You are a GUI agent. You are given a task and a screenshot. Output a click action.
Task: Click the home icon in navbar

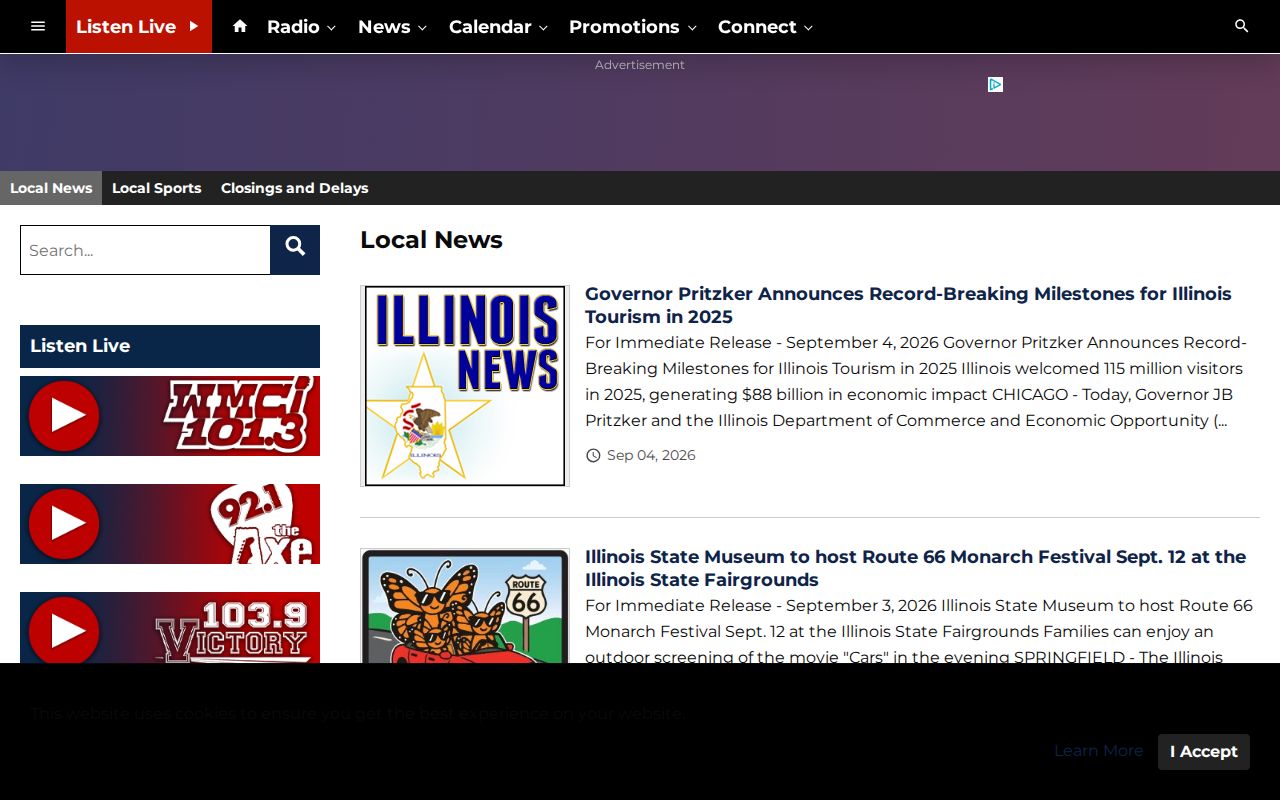(x=240, y=26)
